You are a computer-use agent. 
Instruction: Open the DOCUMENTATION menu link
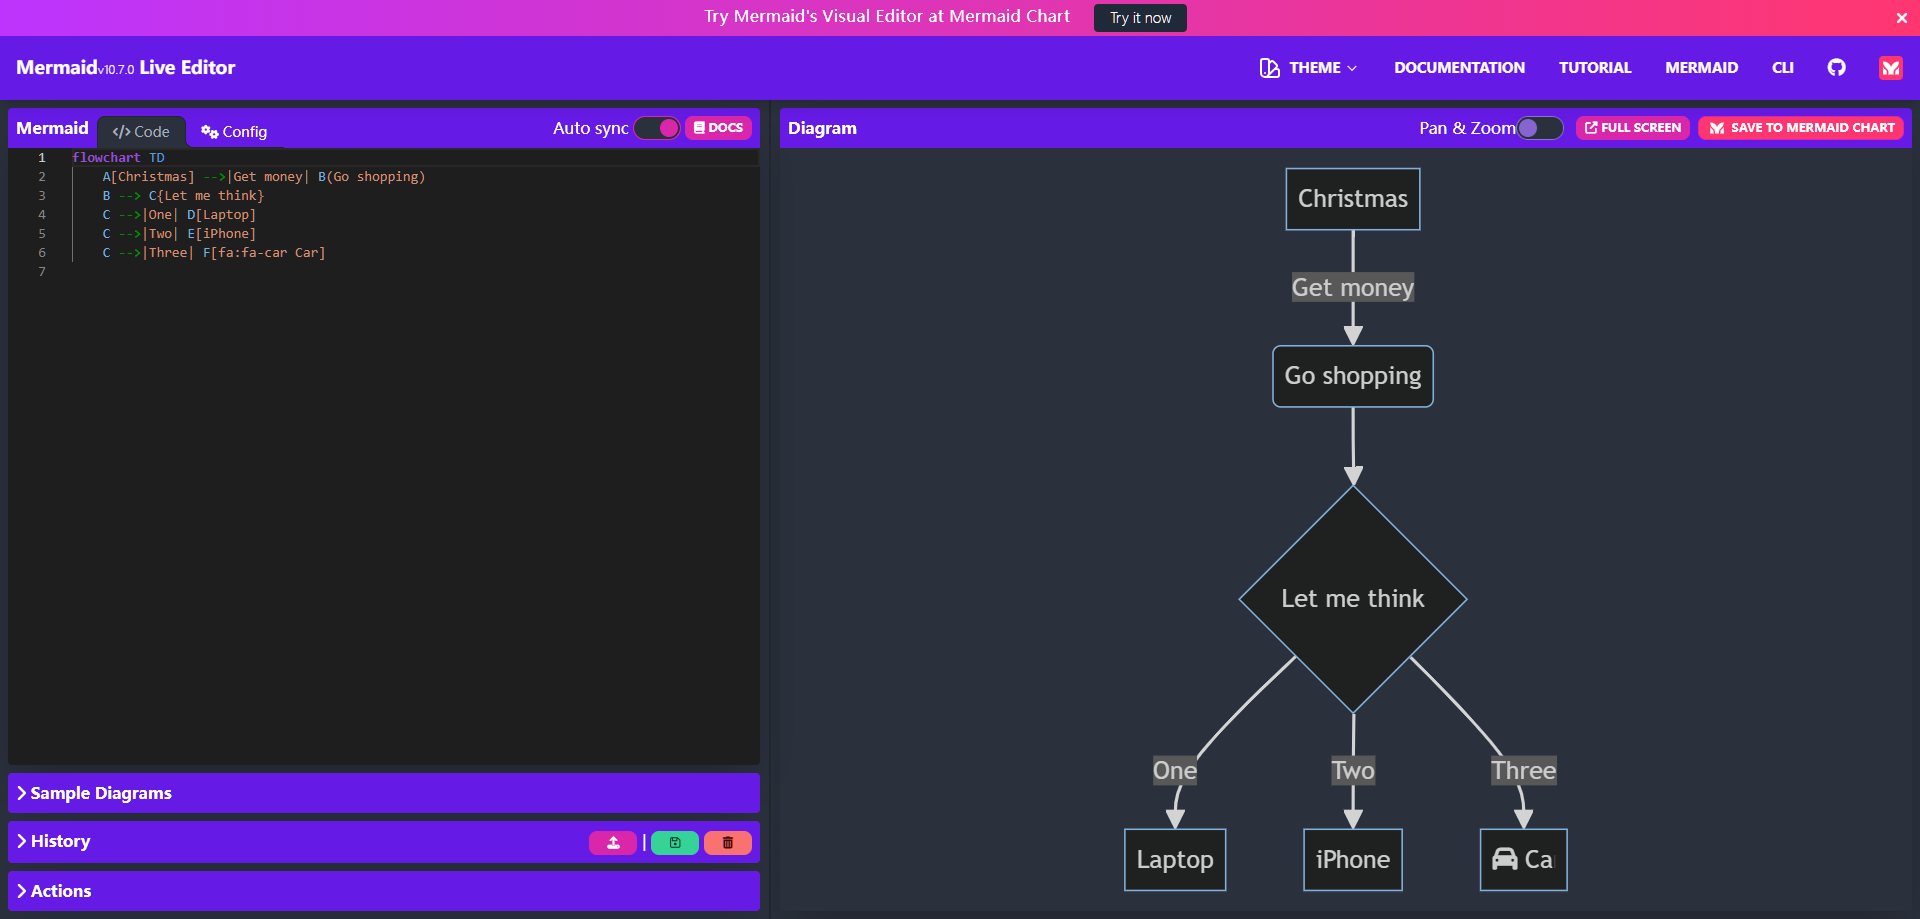[x=1459, y=68]
